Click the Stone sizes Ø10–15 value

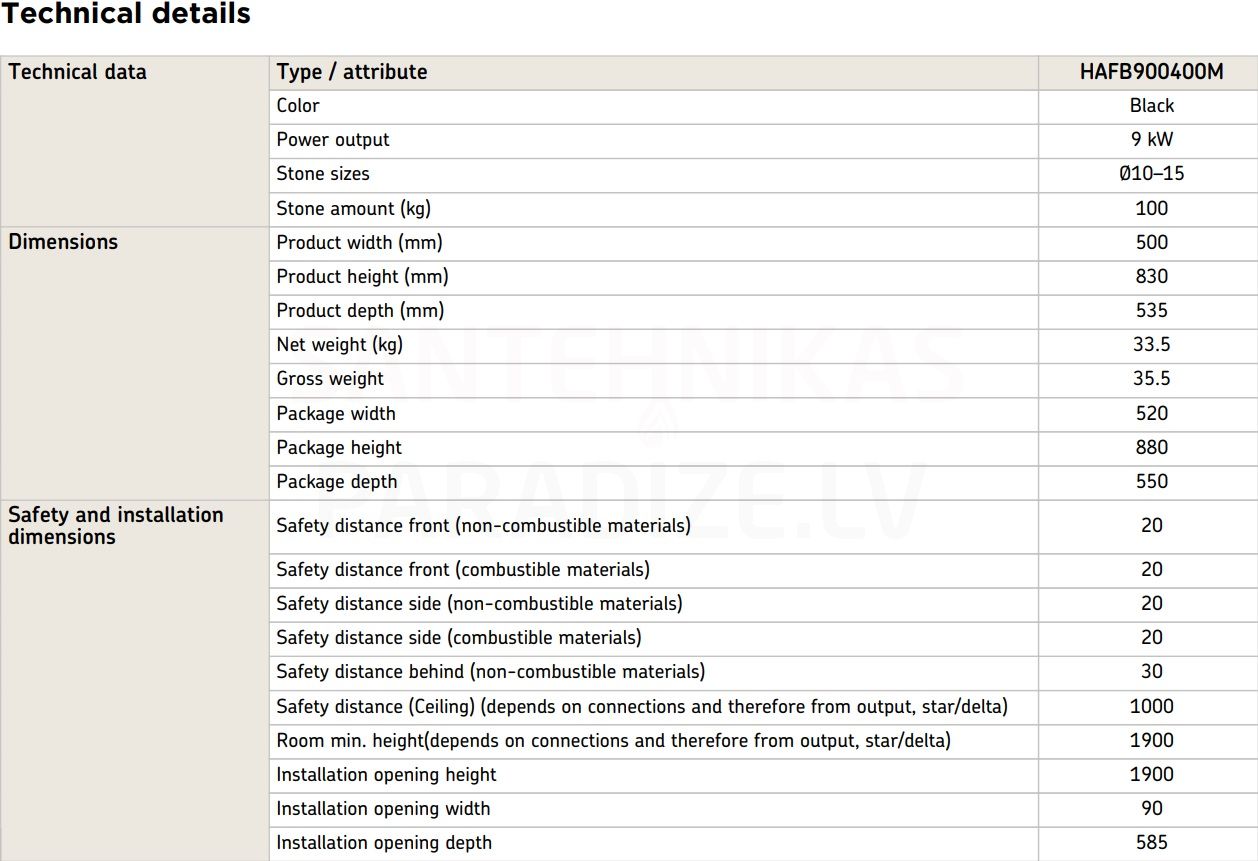1151,174
